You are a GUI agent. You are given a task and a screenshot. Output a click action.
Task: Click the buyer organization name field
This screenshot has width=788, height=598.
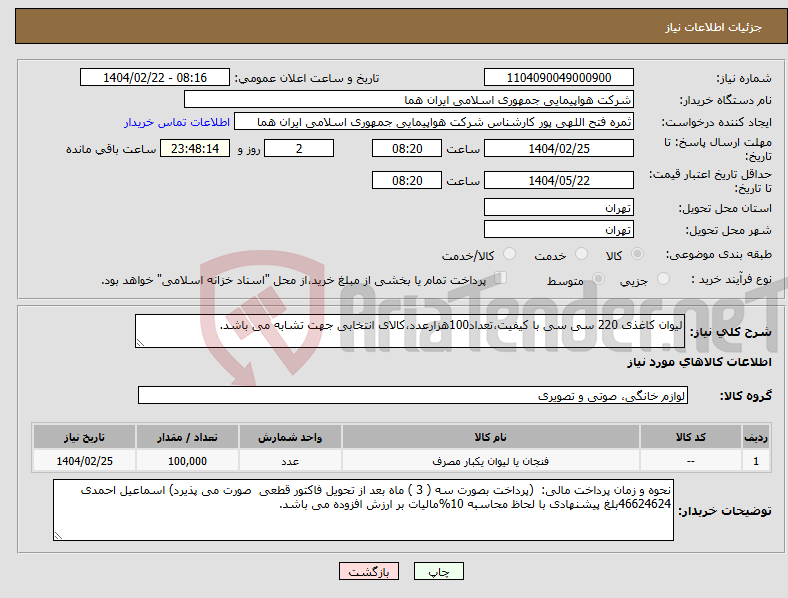tap(409, 99)
